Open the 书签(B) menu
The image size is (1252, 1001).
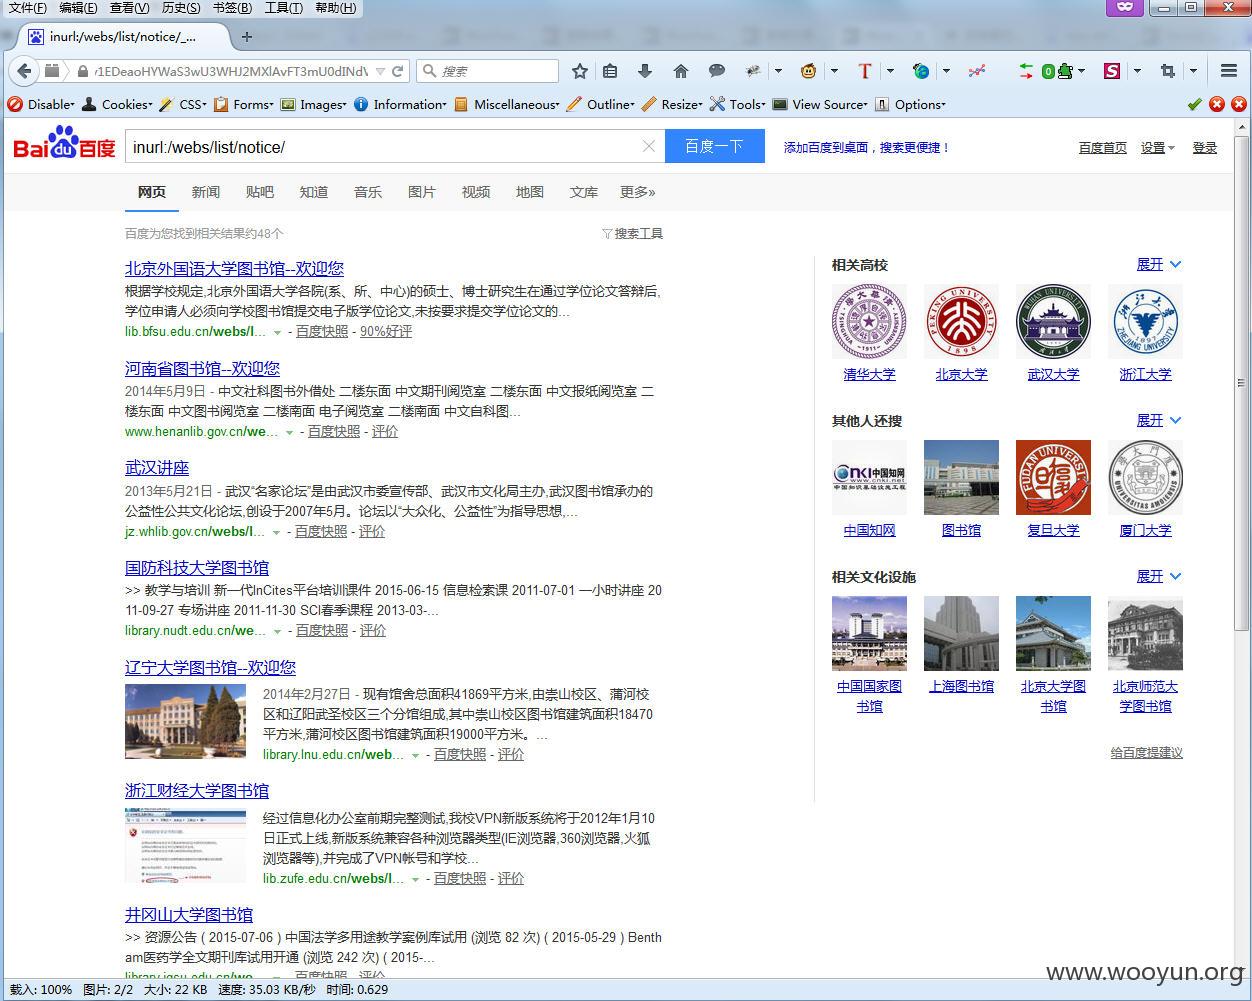coord(233,8)
